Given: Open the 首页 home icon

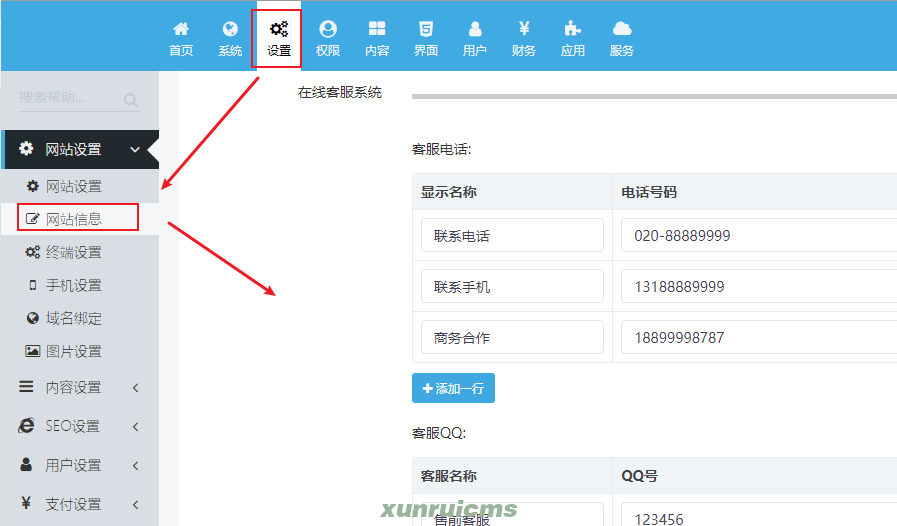Looking at the screenshot, I should point(181,29).
